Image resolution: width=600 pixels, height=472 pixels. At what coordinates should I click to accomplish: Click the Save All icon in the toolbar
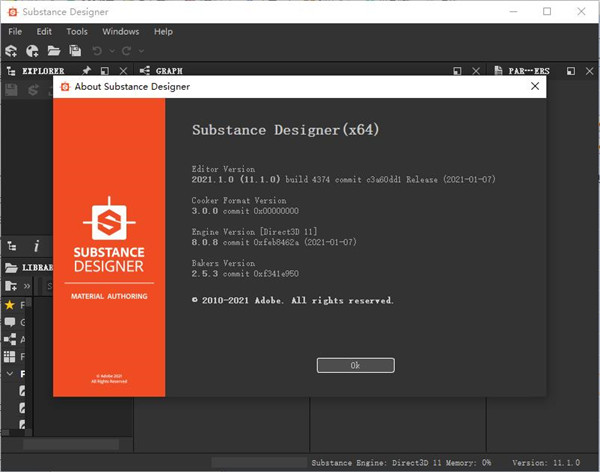75,50
